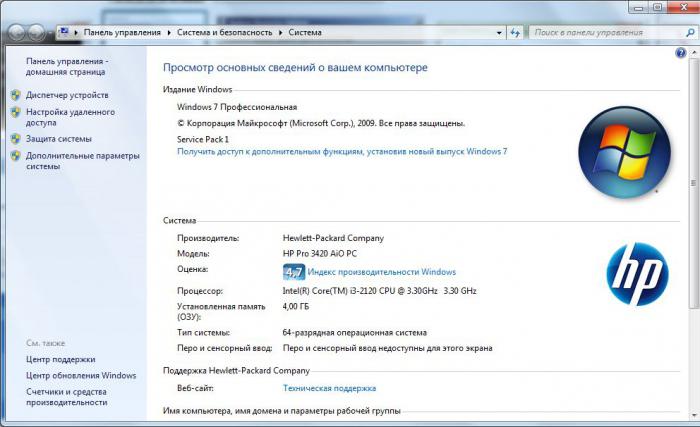Click the scrollbar up arrow

click(x=694, y=53)
